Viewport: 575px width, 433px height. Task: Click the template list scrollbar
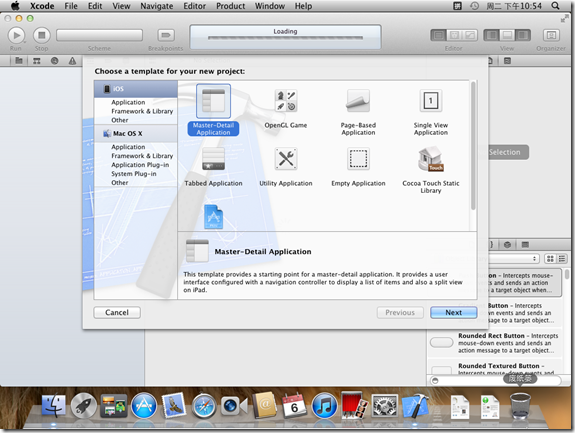tap(473, 146)
